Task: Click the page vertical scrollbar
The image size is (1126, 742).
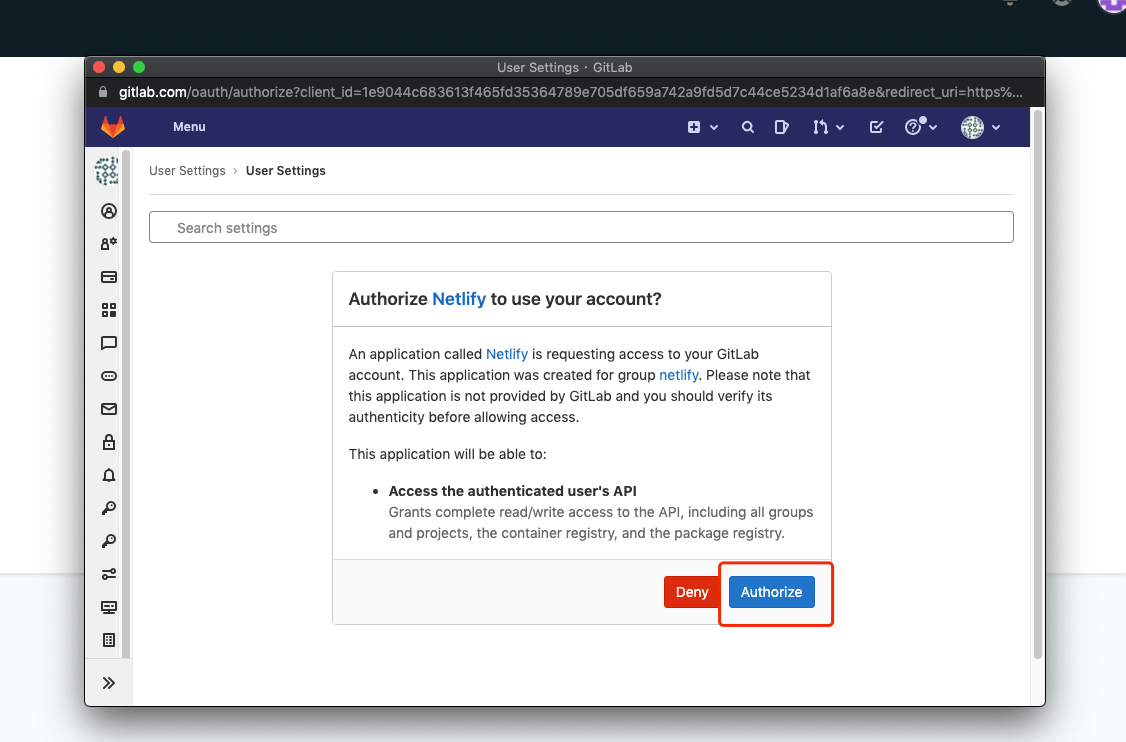Action: 1037,384
